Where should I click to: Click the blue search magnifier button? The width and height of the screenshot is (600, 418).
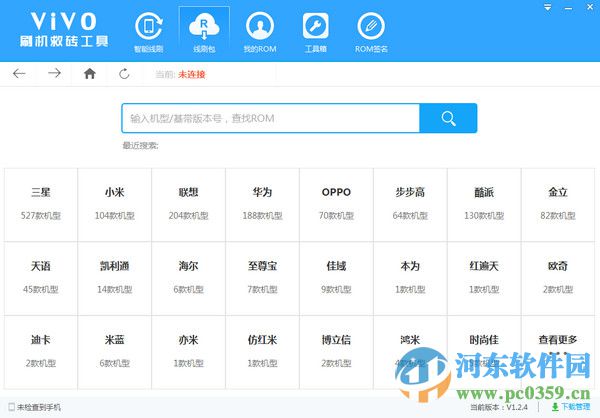[x=448, y=118]
